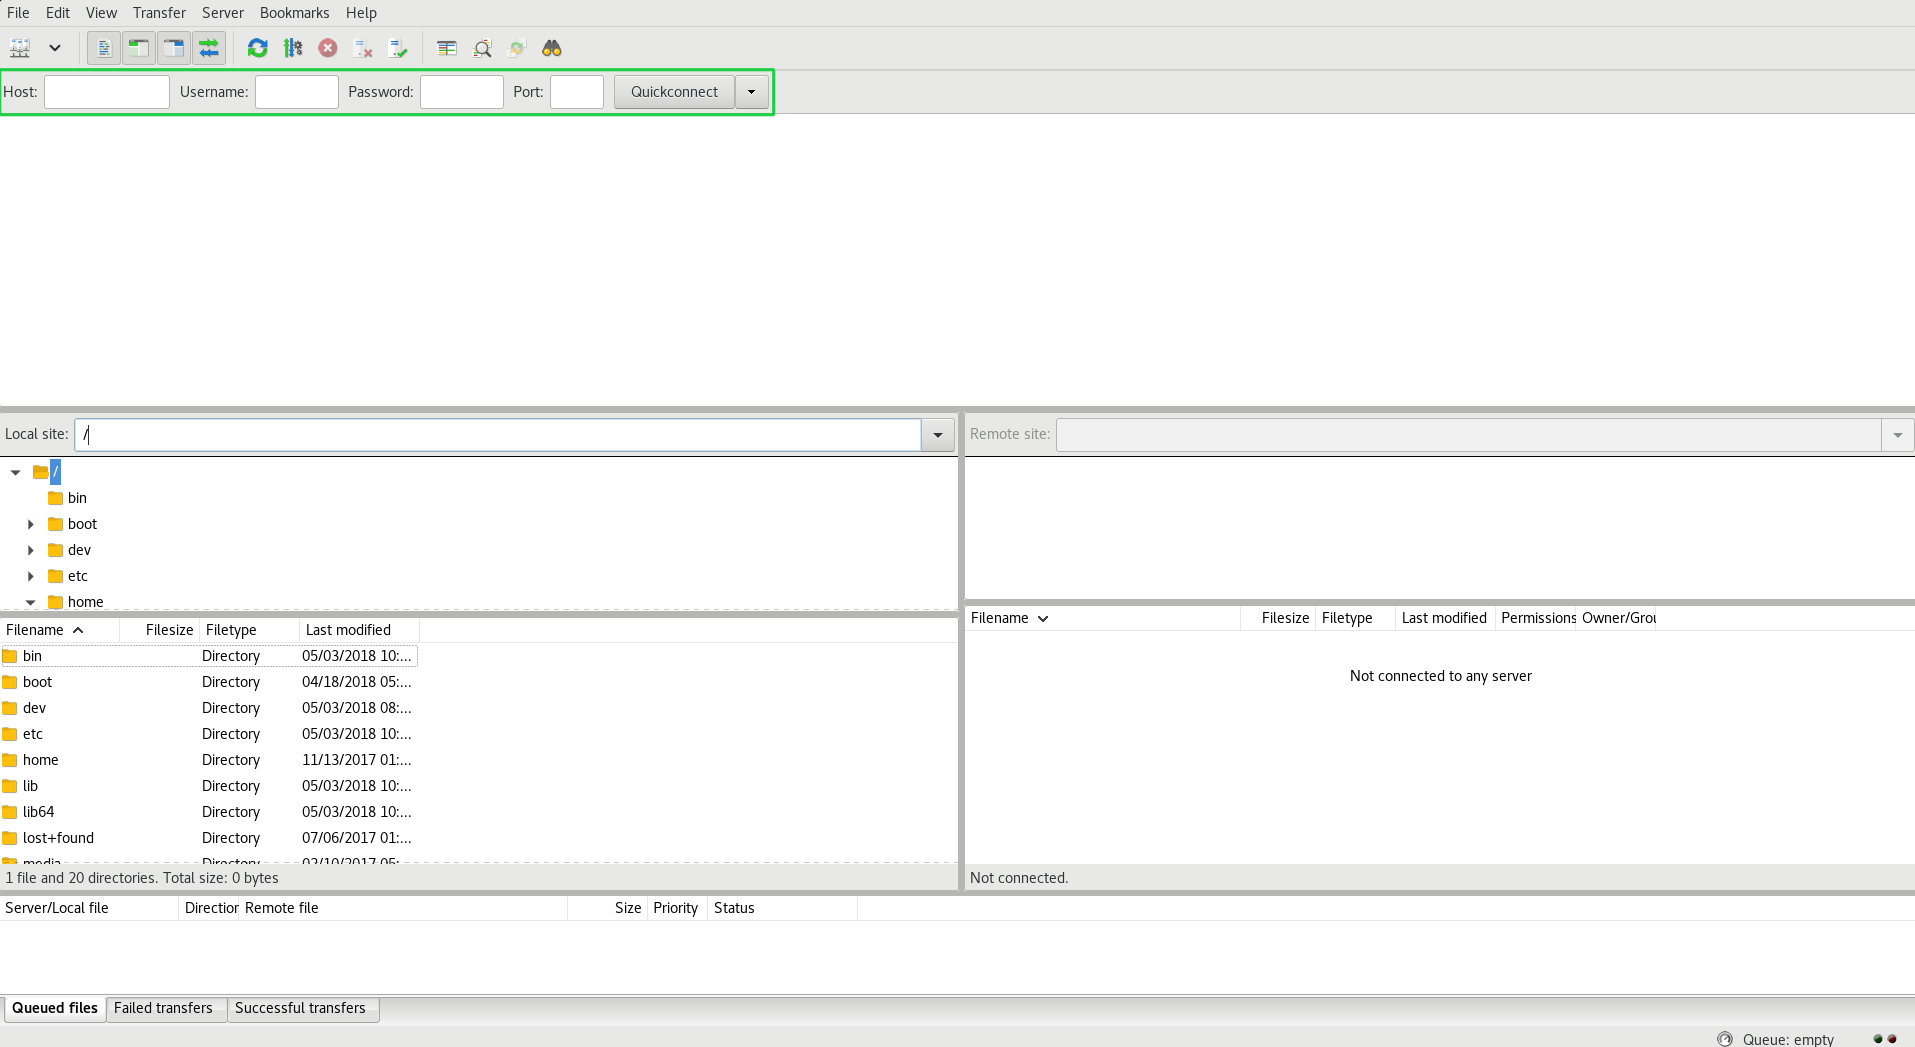Viewport: 1915px width, 1047px height.
Task: Switch to the Failed transfers tab
Action: pyautogui.click(x=164, y=1008)
